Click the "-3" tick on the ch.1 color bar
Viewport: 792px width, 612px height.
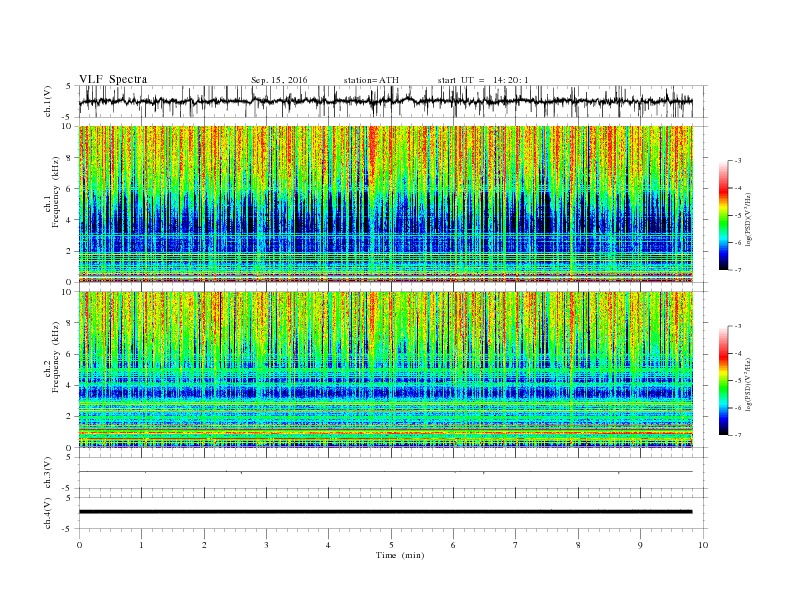tap(738, 161)
